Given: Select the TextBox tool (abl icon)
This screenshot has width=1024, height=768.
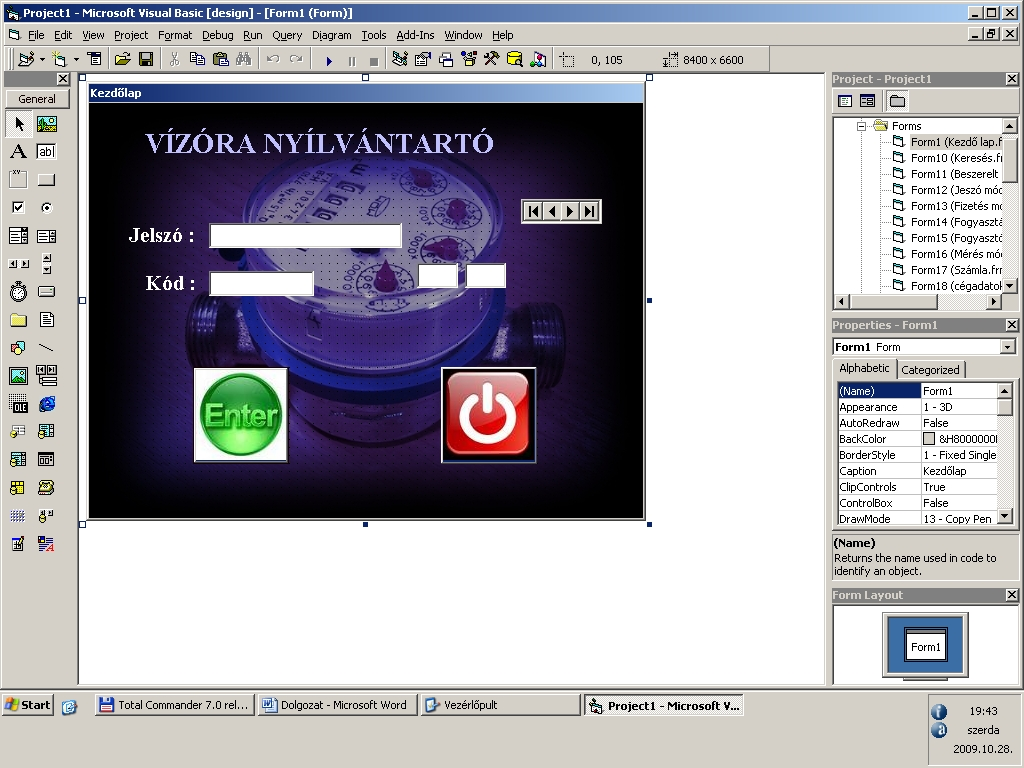Looking at the screenshot, I should 46,152.
